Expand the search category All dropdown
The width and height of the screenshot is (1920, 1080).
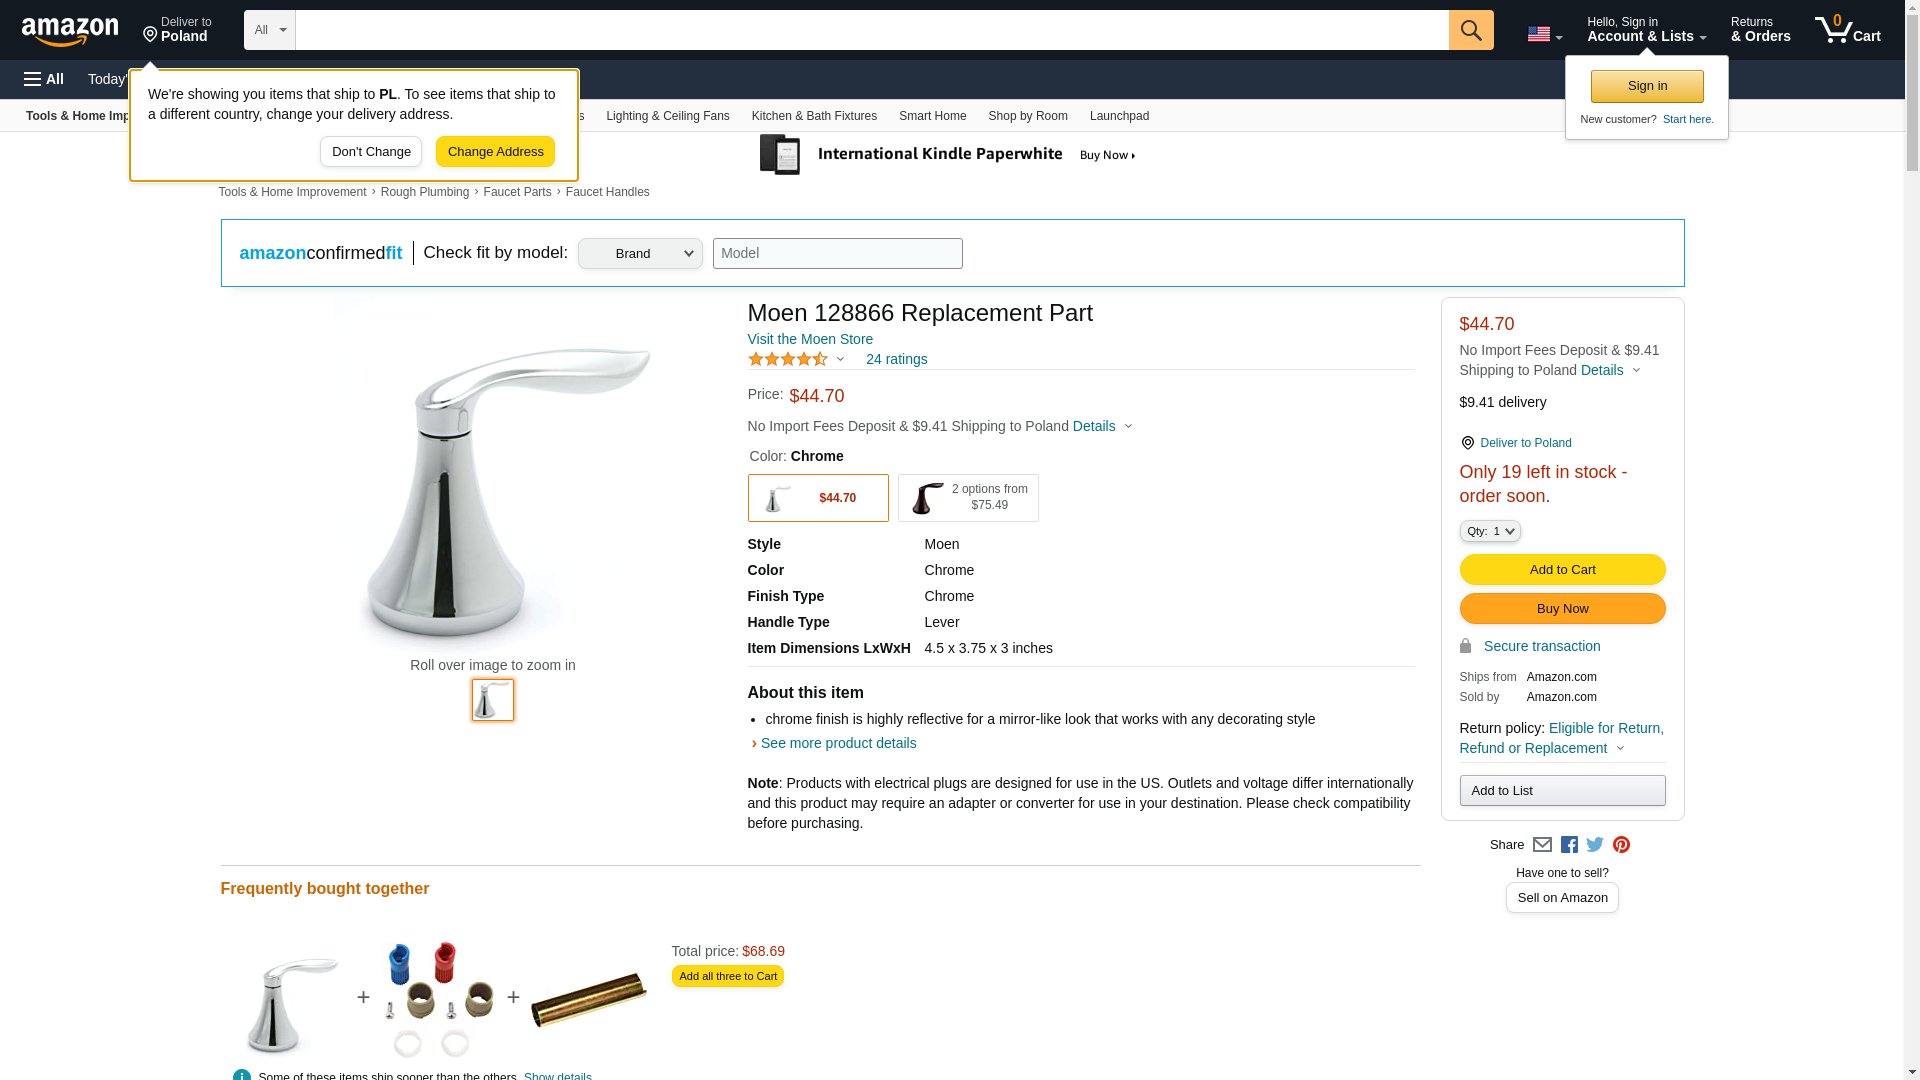269,30
